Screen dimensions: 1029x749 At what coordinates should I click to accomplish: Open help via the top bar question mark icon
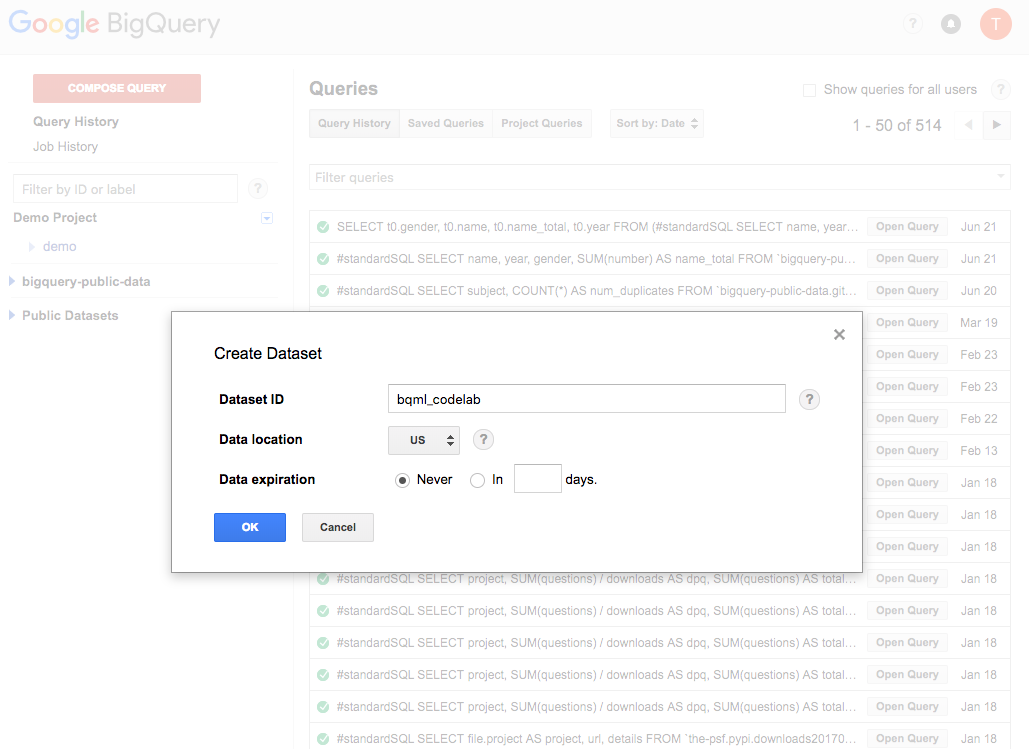coord(912,23)
